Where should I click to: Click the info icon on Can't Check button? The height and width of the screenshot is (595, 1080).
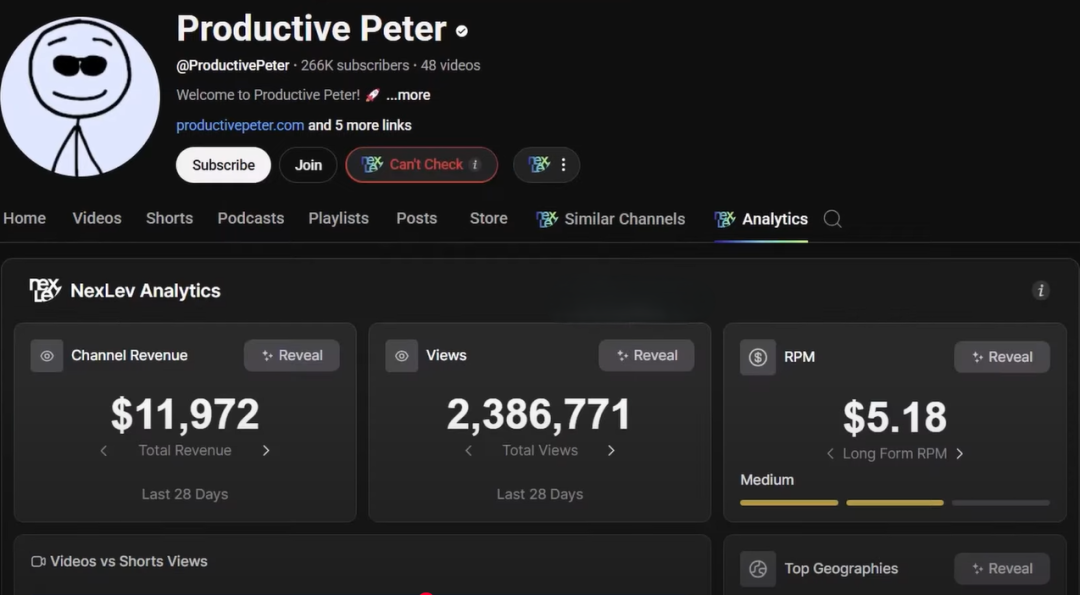(475, 165)
